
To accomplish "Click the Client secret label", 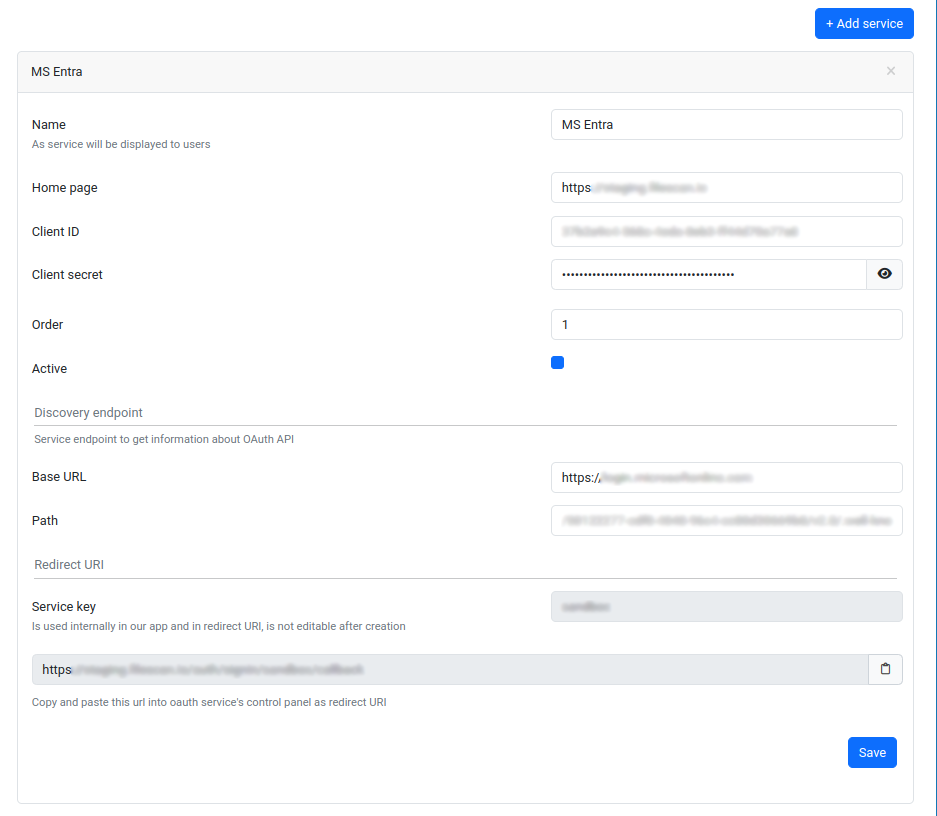I will [x=67, y=275].
